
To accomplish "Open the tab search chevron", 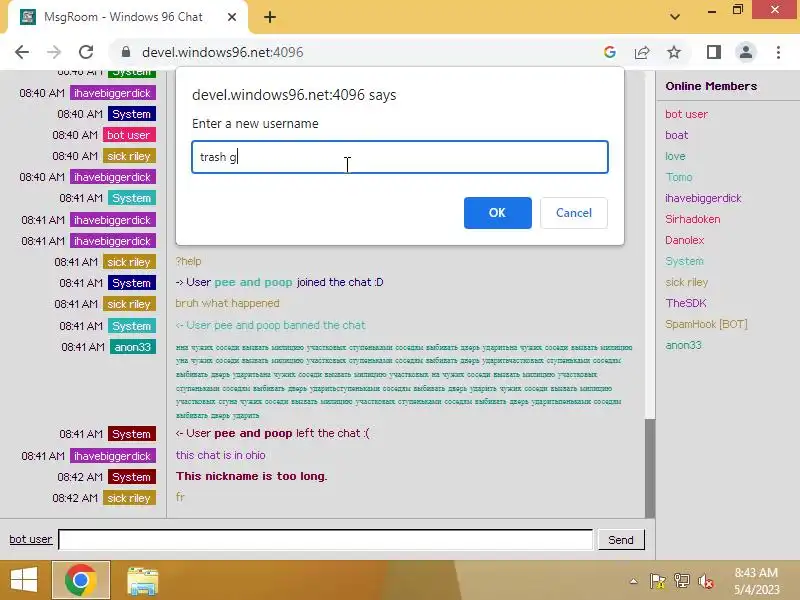I will point(674,17).
